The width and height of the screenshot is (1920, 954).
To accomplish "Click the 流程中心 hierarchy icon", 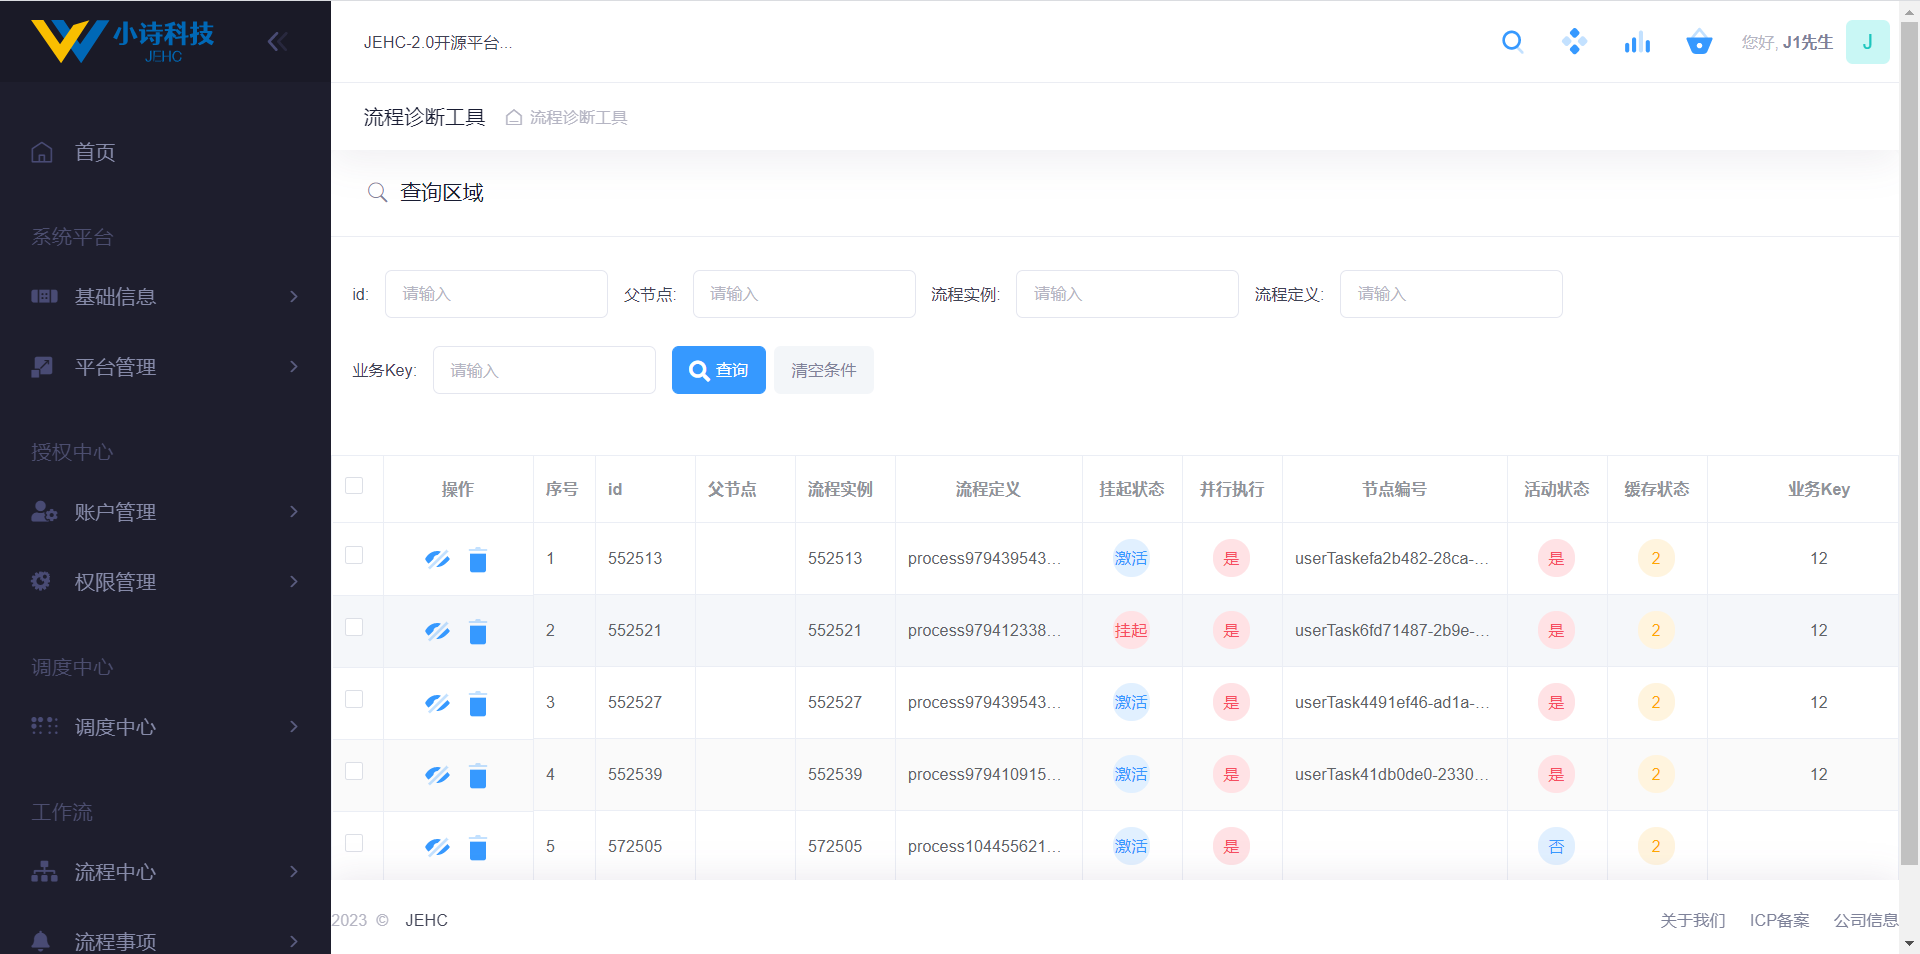I will (44, 871).
